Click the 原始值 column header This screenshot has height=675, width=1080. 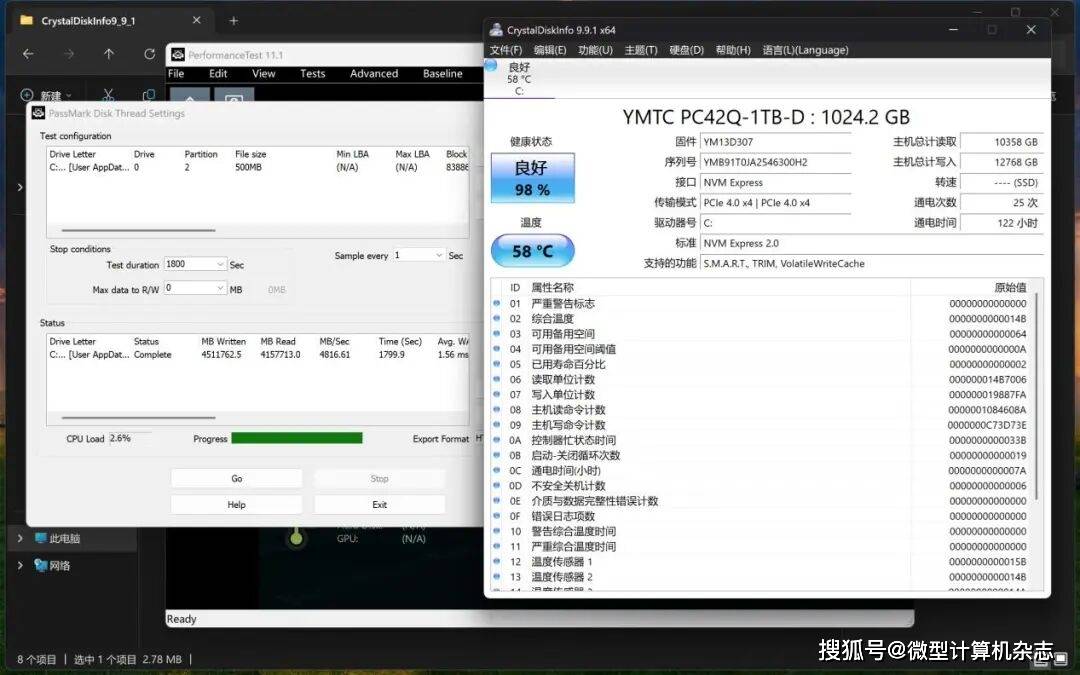[x=1010, y=287]
